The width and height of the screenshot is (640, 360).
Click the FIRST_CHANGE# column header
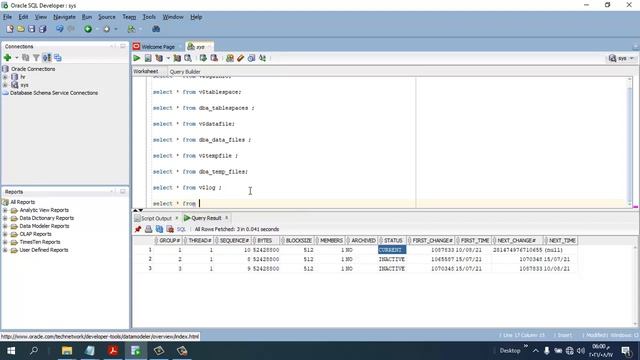[432, 241]
